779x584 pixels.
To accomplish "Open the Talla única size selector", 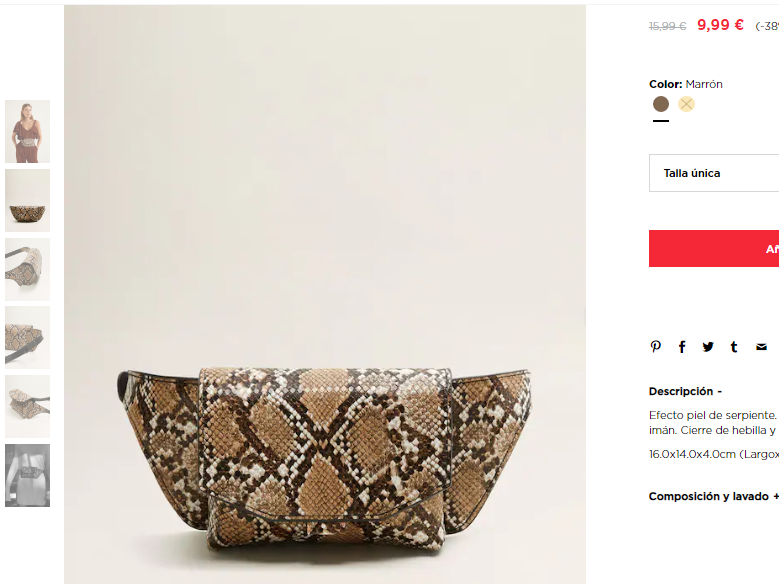I will click(714, 173).
